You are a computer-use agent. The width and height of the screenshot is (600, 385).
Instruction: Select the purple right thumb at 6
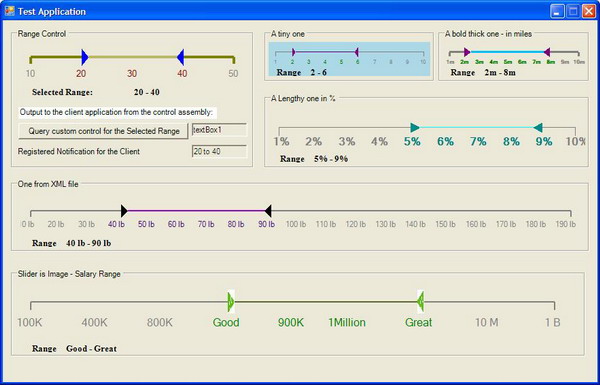[356, 52]
